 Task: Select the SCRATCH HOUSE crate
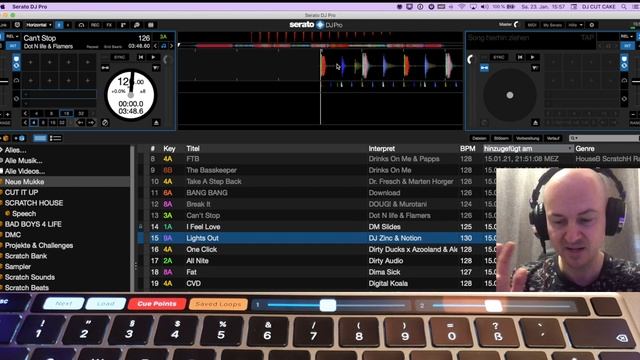click(x=34, y=203)
